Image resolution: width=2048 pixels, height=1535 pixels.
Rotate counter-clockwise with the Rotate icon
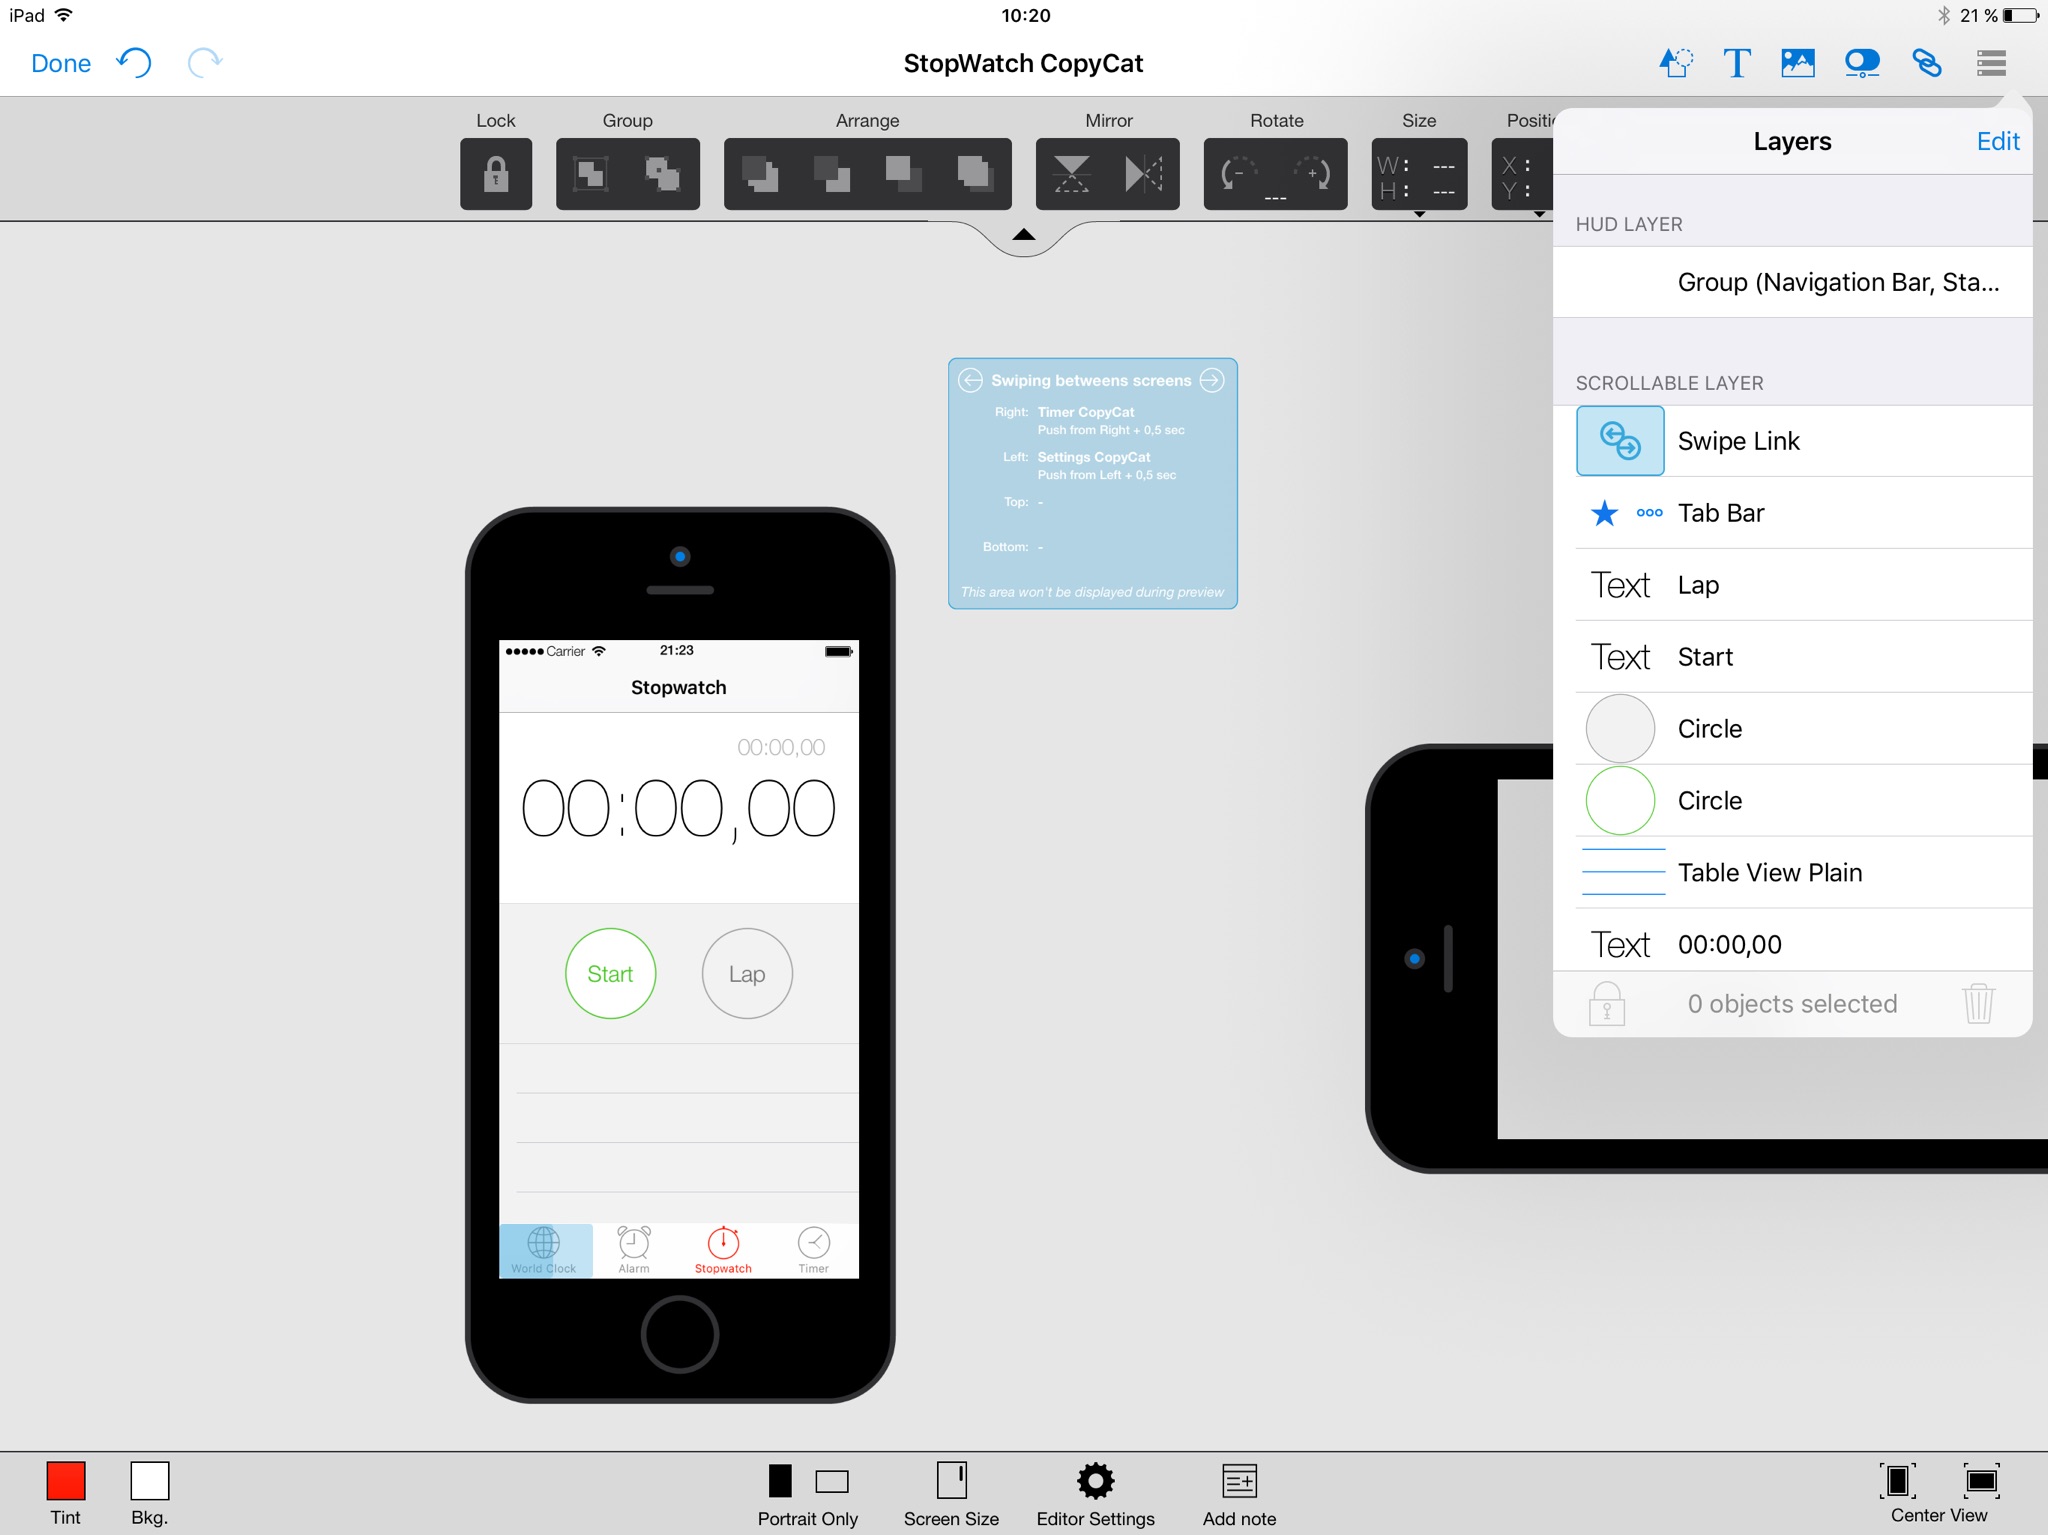(1240, 174)
